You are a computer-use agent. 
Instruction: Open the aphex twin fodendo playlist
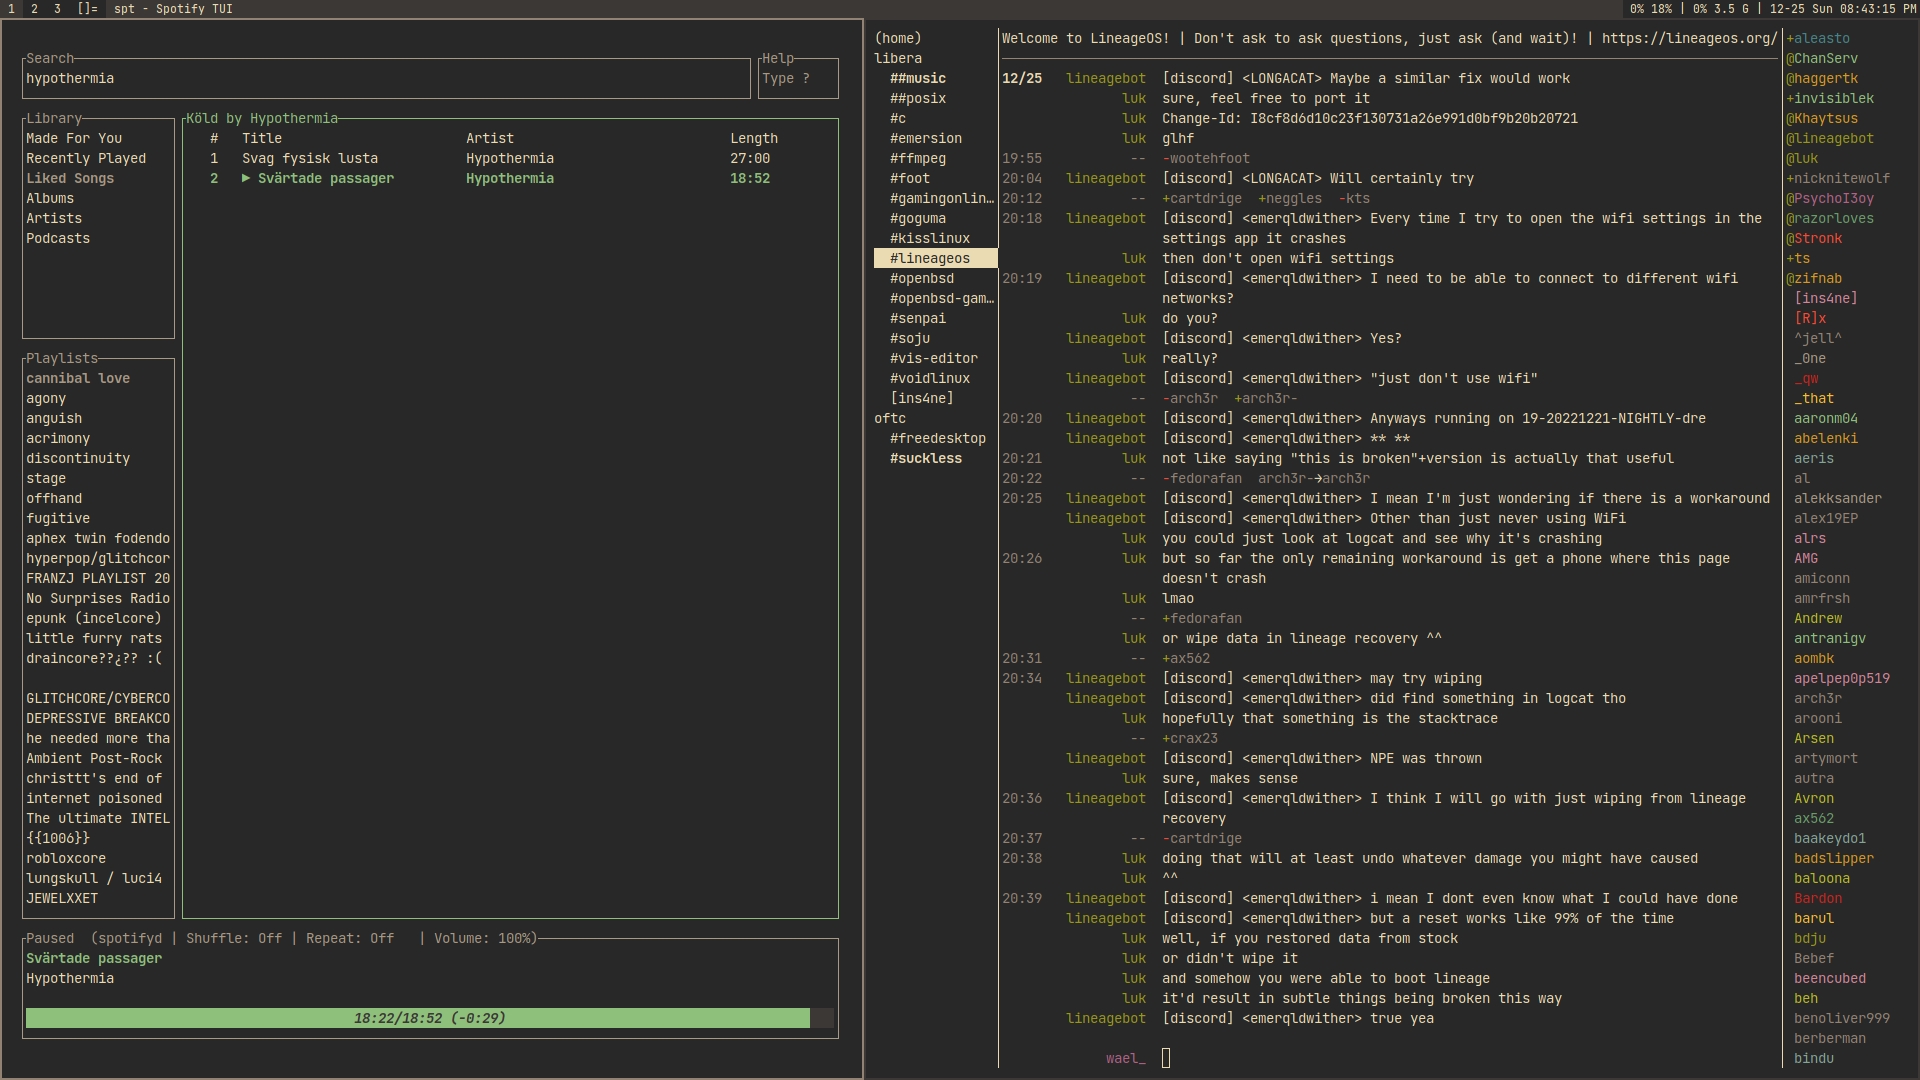tap(98, 538)
